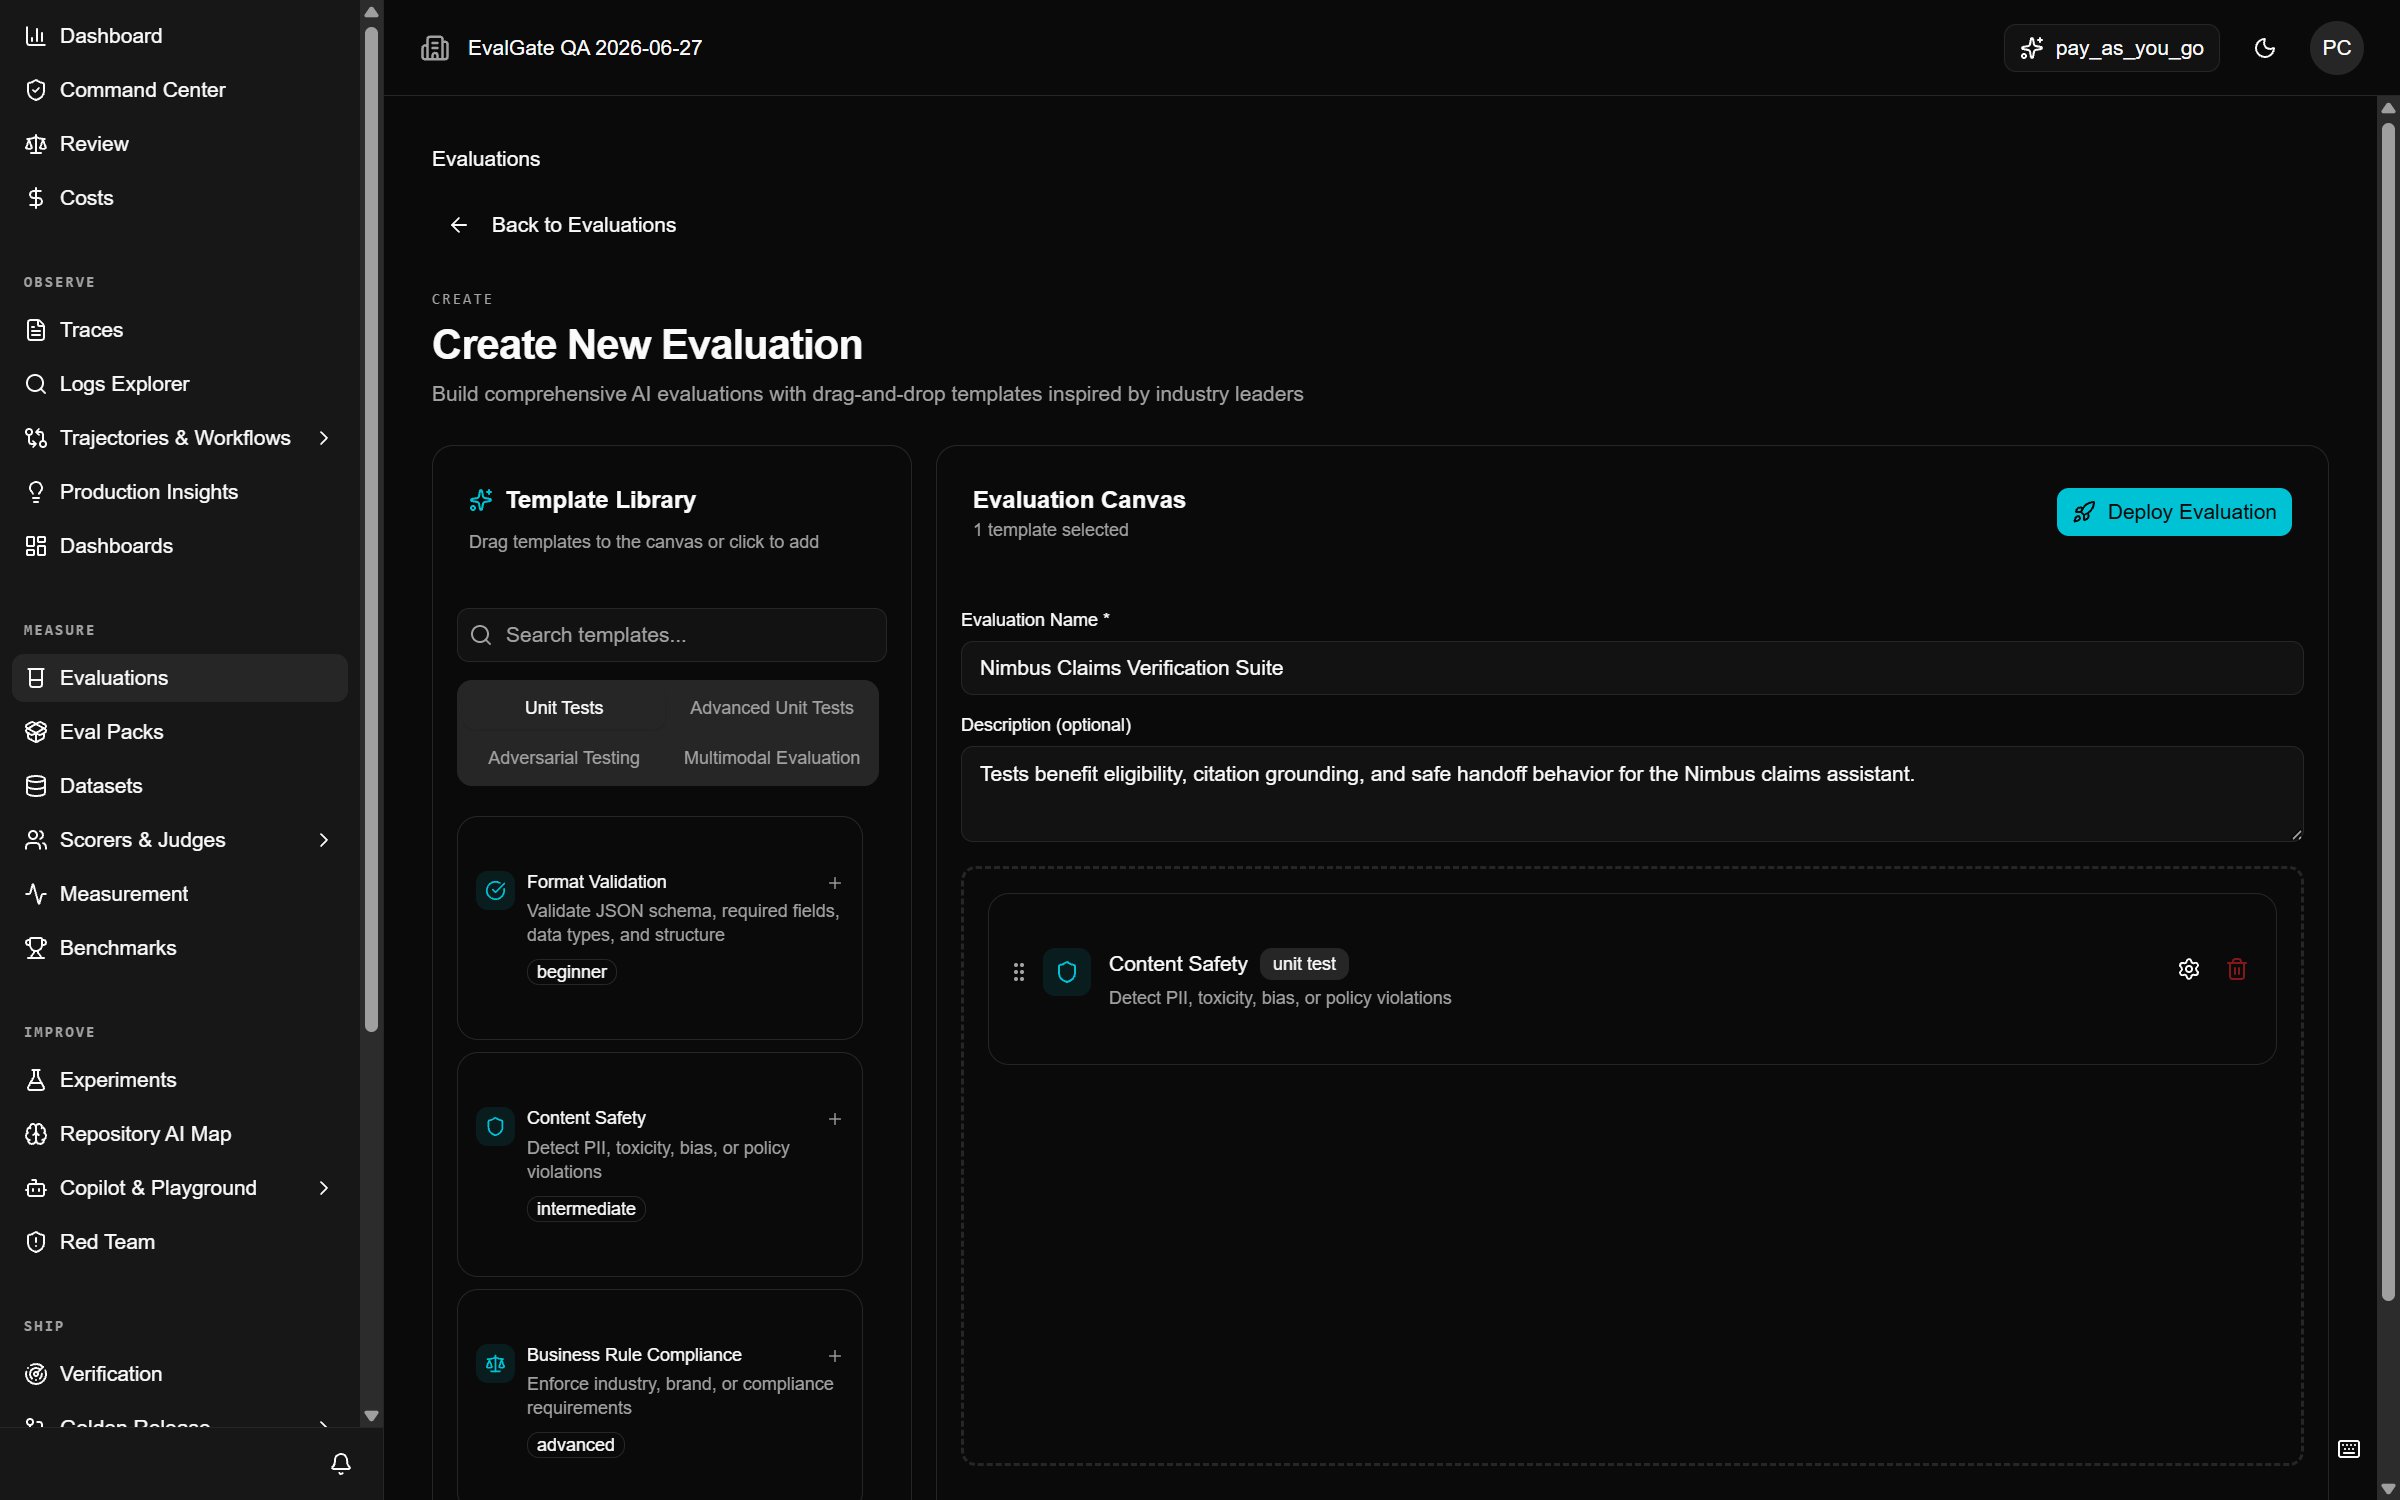2400x1500 pixels.
Task: Select the Unit Tests tab
Action: [564, 708]
